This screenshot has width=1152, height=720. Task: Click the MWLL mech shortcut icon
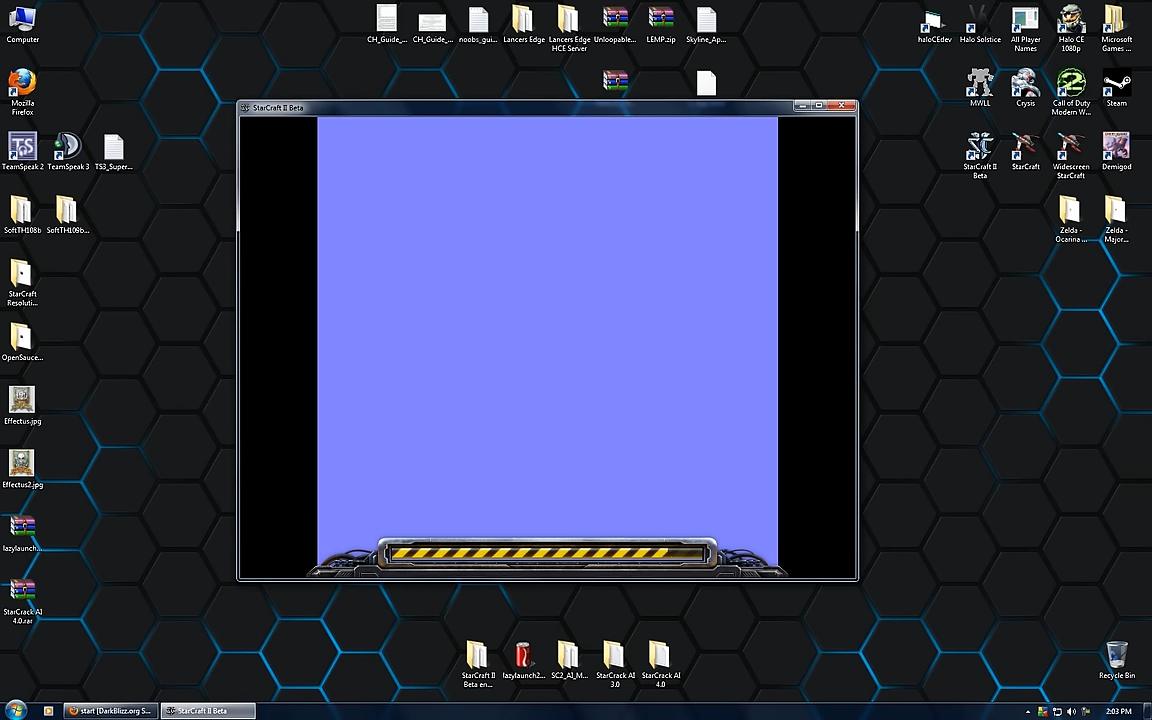pyautogui.click(x=980, y=84)
